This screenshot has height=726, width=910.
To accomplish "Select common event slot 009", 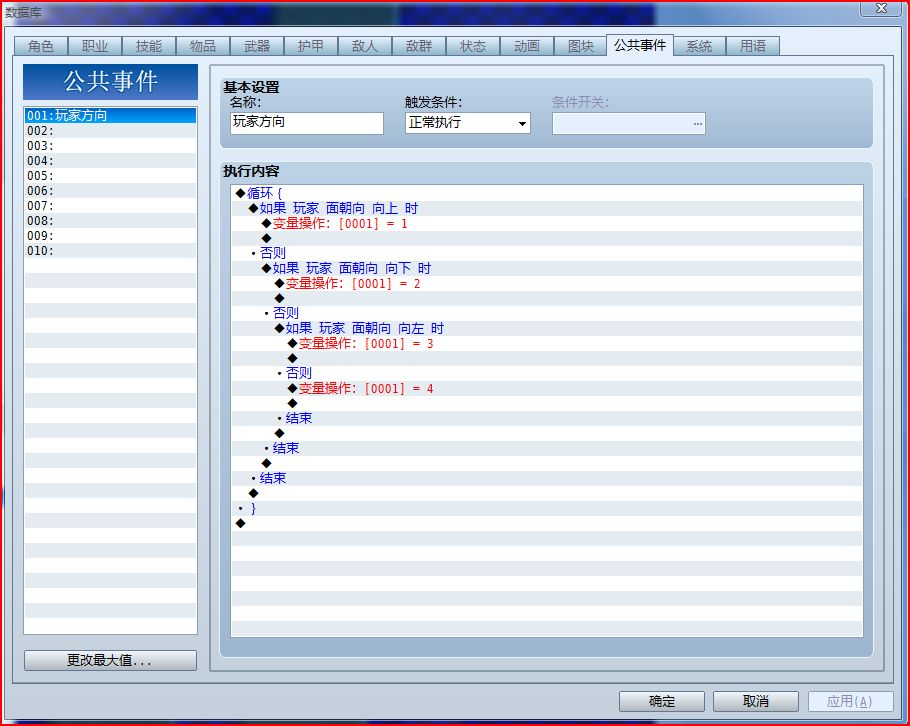I will click(110, 236).
